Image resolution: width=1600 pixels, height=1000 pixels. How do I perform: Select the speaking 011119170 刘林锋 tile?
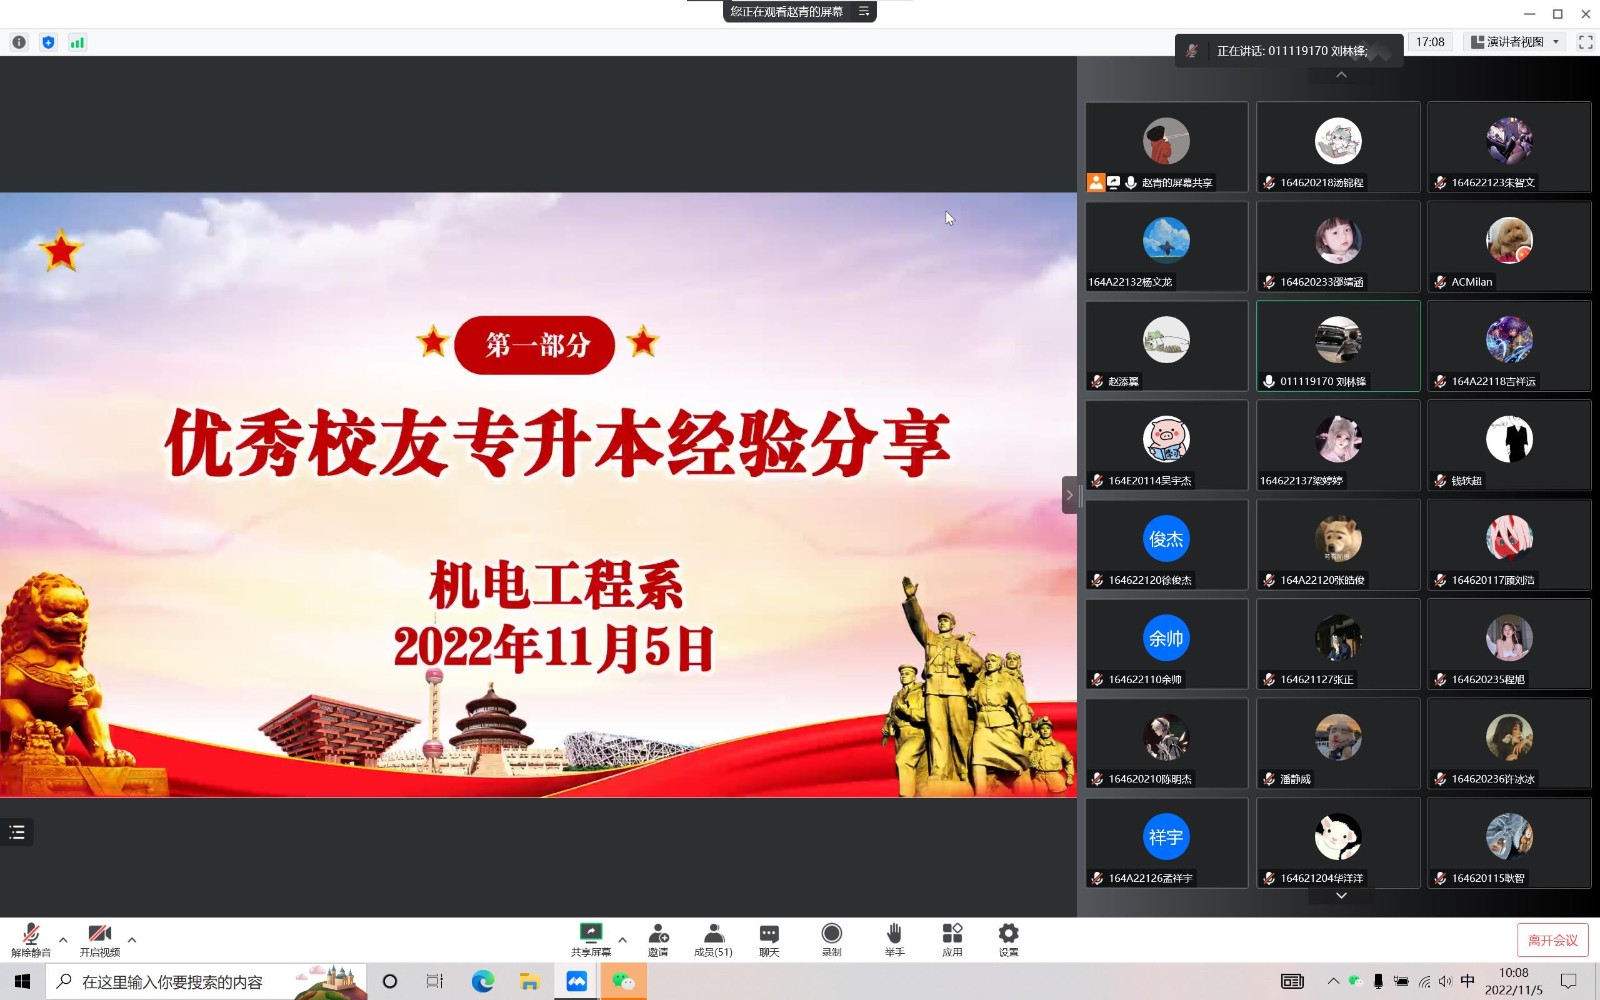(1338, 346)
